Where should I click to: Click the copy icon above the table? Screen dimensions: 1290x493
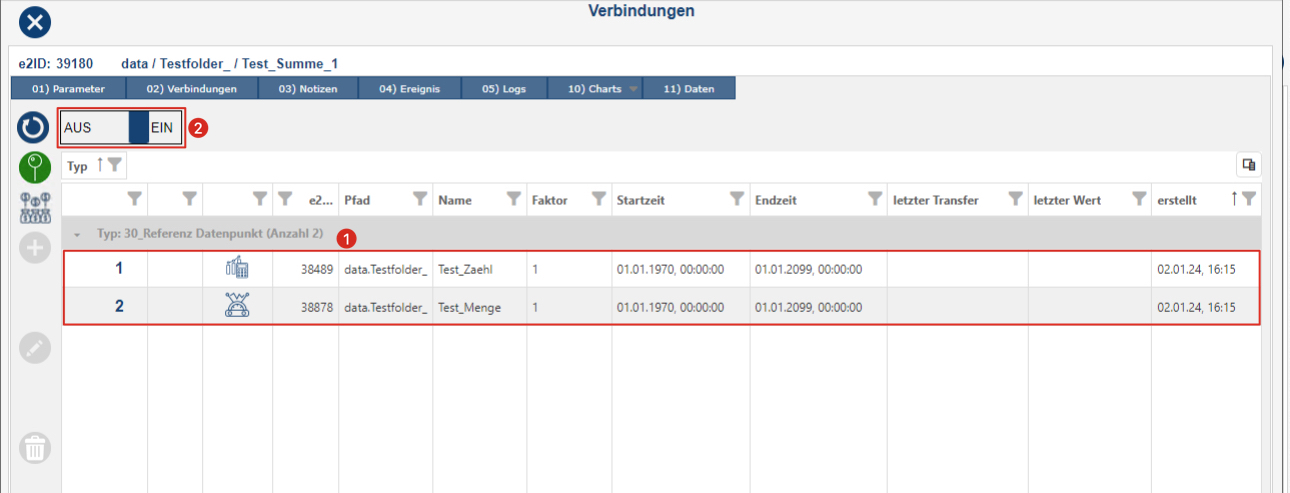(x=1248, y=165)
